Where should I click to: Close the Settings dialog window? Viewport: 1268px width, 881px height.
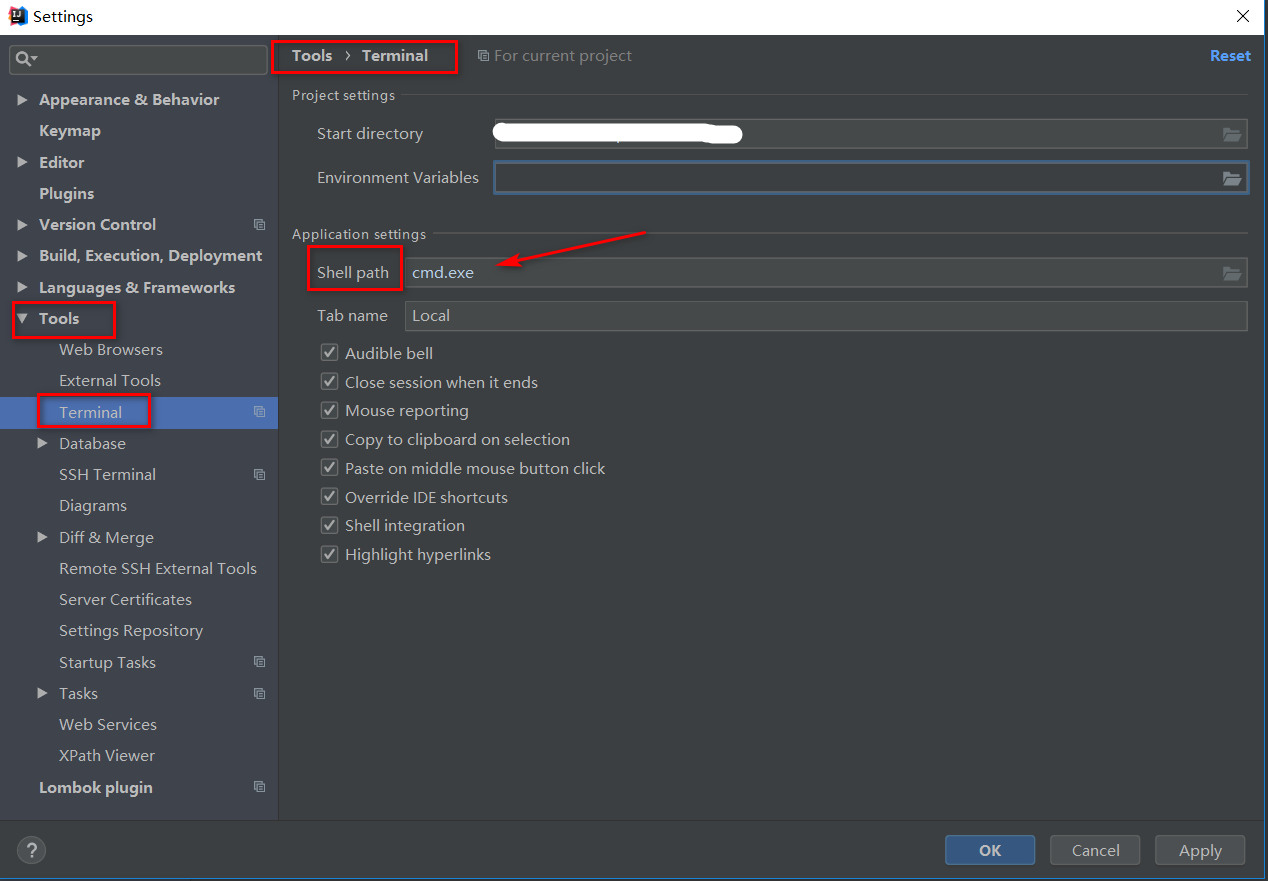click(x=1243, y=16)
